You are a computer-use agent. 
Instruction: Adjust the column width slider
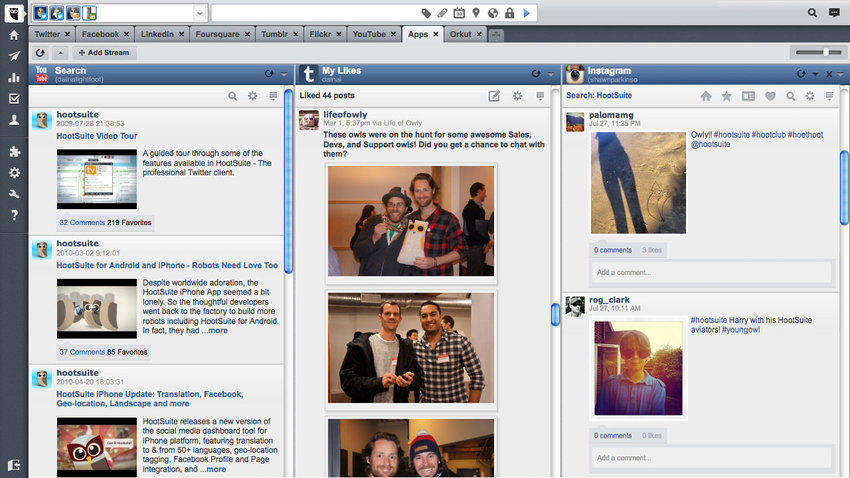click(826, 52)
